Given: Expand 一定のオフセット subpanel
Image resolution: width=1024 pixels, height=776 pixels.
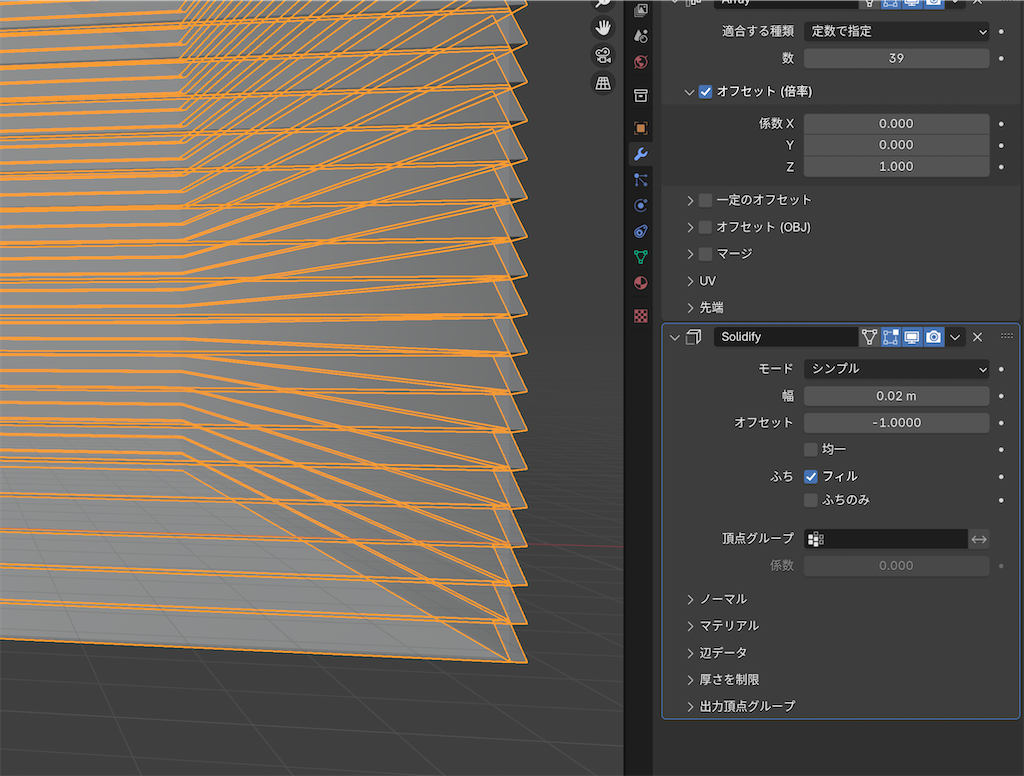Looking at the screenshot, I should [690, 201].
